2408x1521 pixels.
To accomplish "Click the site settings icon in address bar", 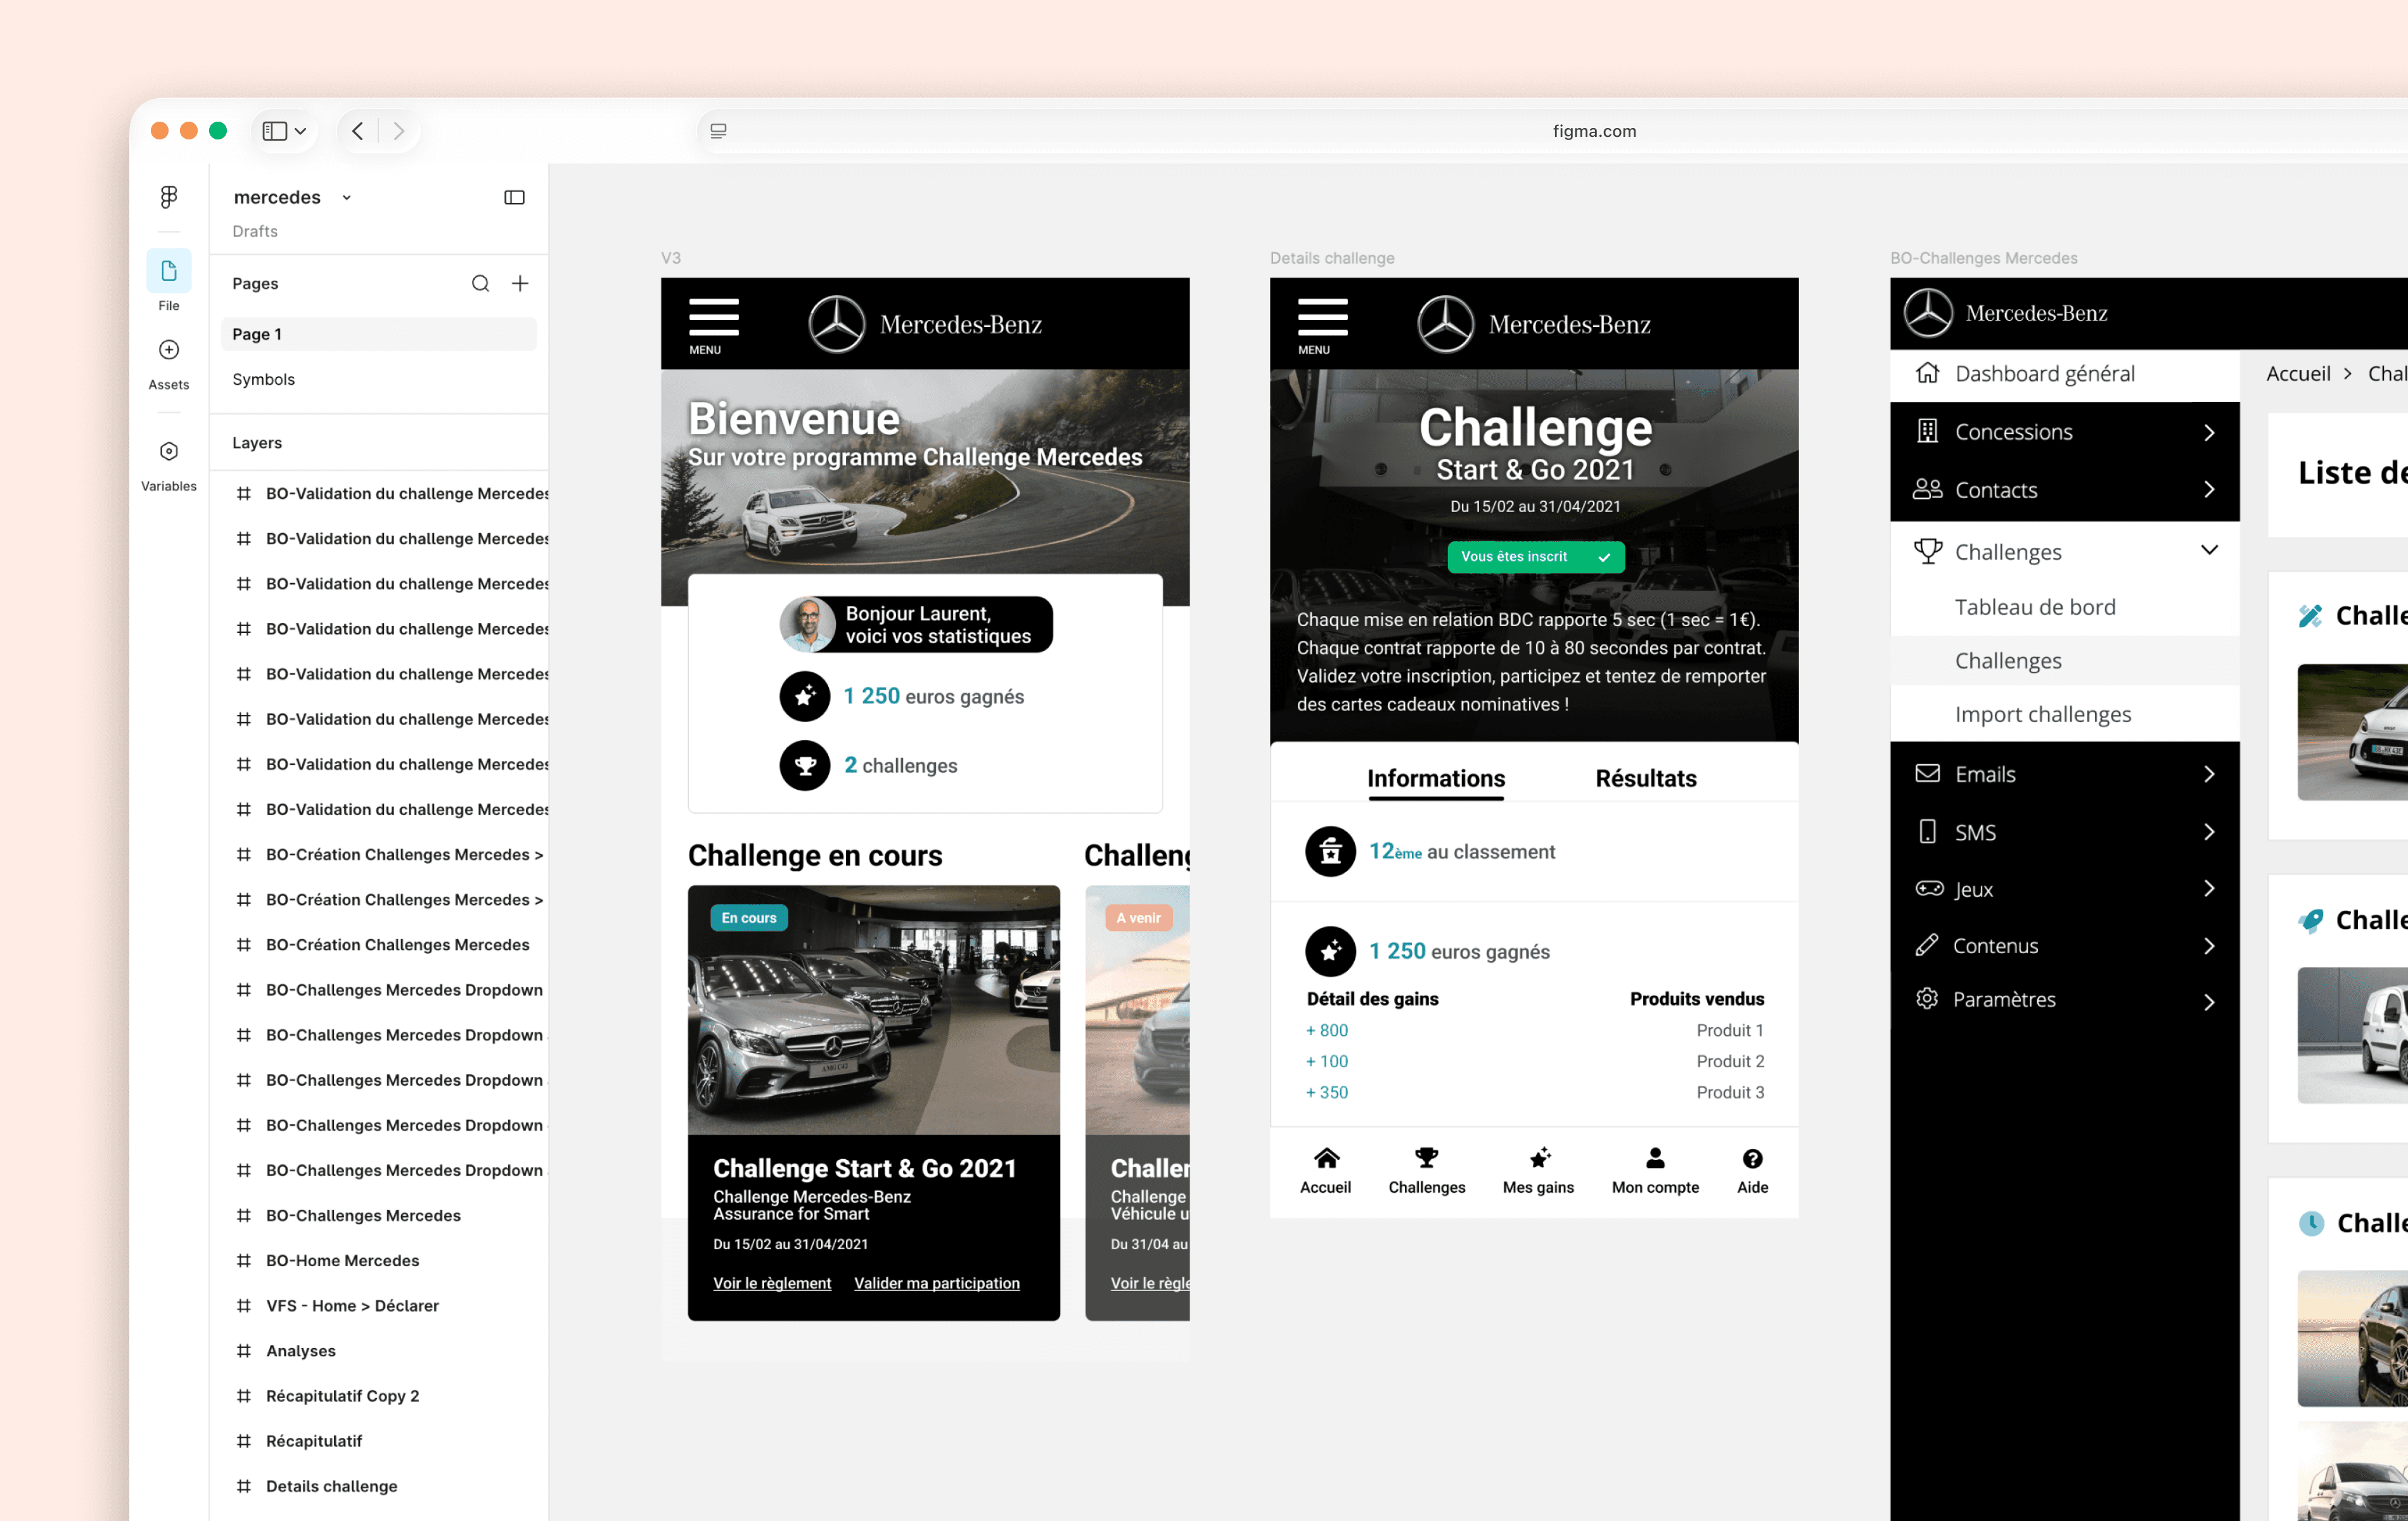I will tap(718, 131).
